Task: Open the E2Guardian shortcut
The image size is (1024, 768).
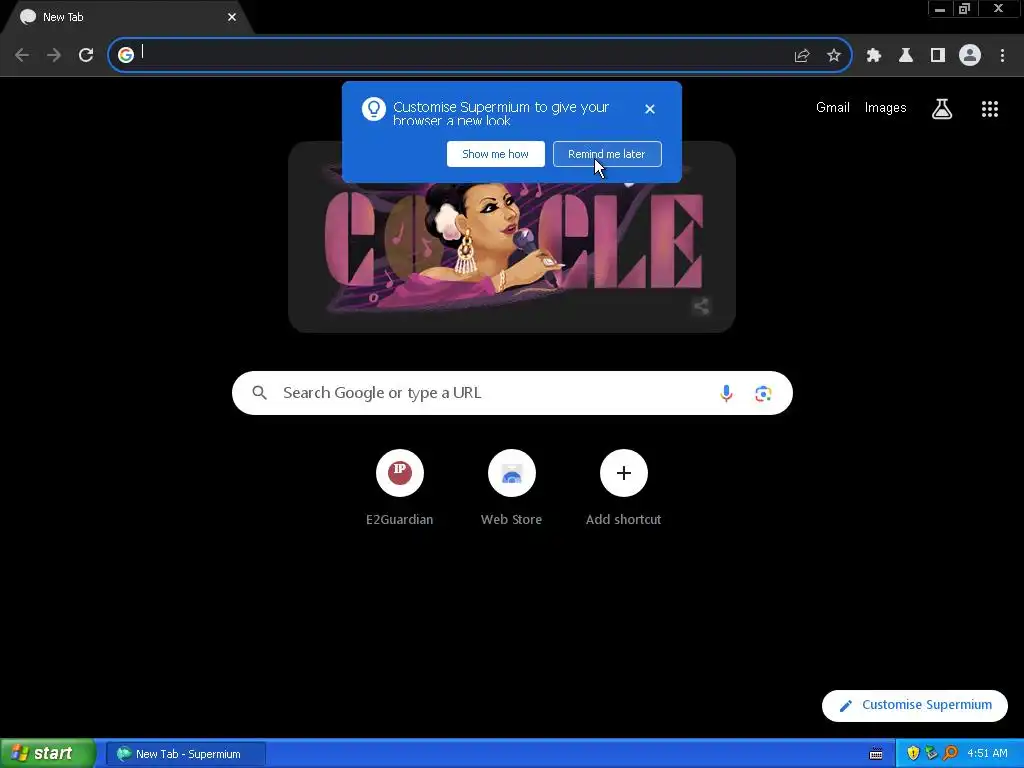Action: pyautogui.click(x=400, y=487)
